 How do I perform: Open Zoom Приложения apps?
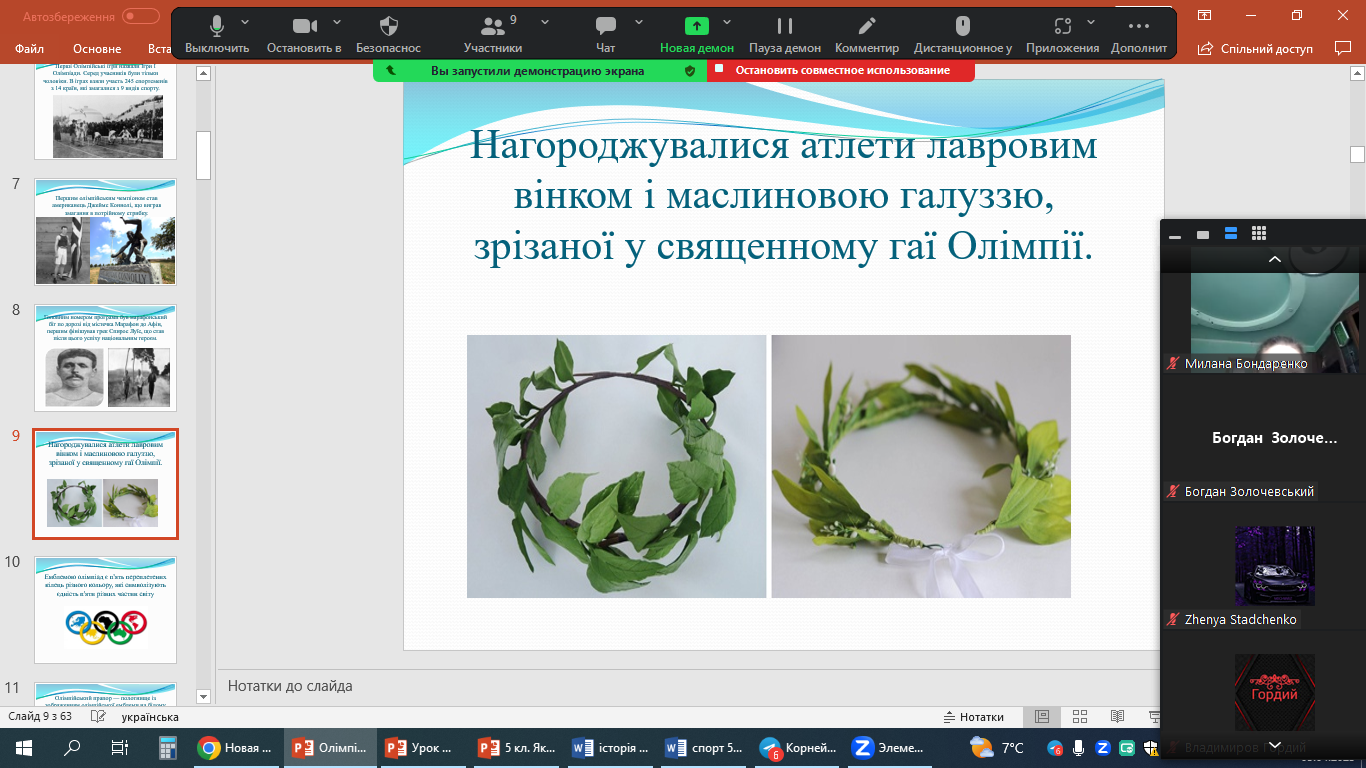click(1063, 34)
